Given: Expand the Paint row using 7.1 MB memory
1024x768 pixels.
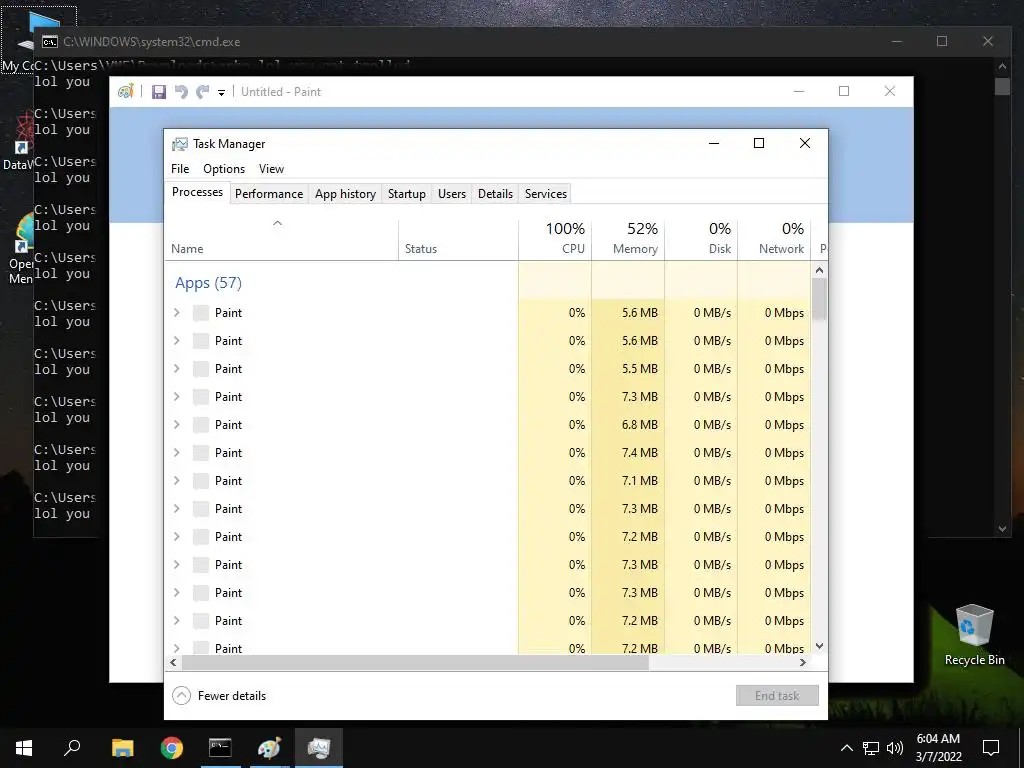Looking at the screenshot, I should (x=176, y=481).
